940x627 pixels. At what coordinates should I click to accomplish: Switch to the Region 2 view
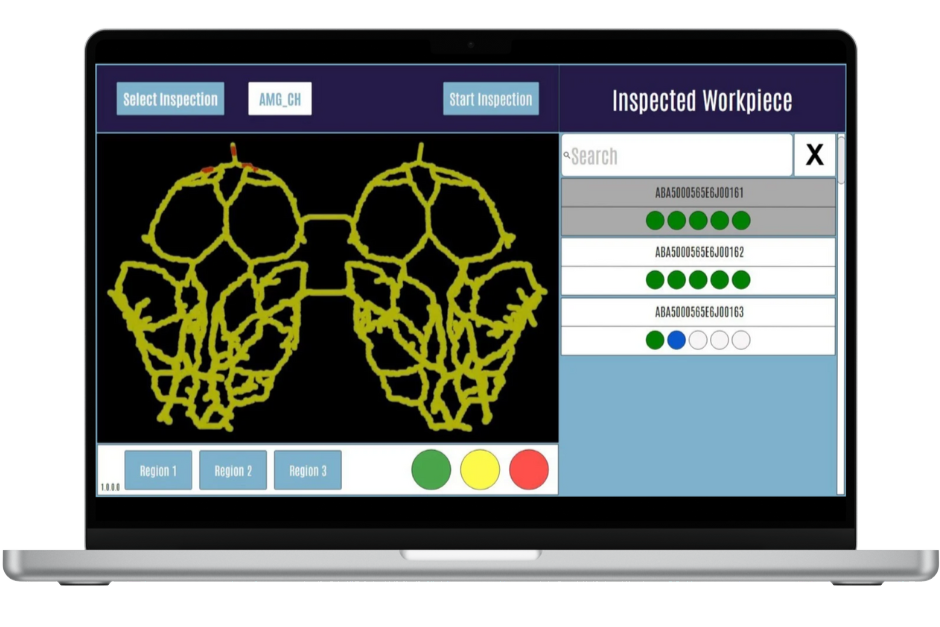pos(232,470)
